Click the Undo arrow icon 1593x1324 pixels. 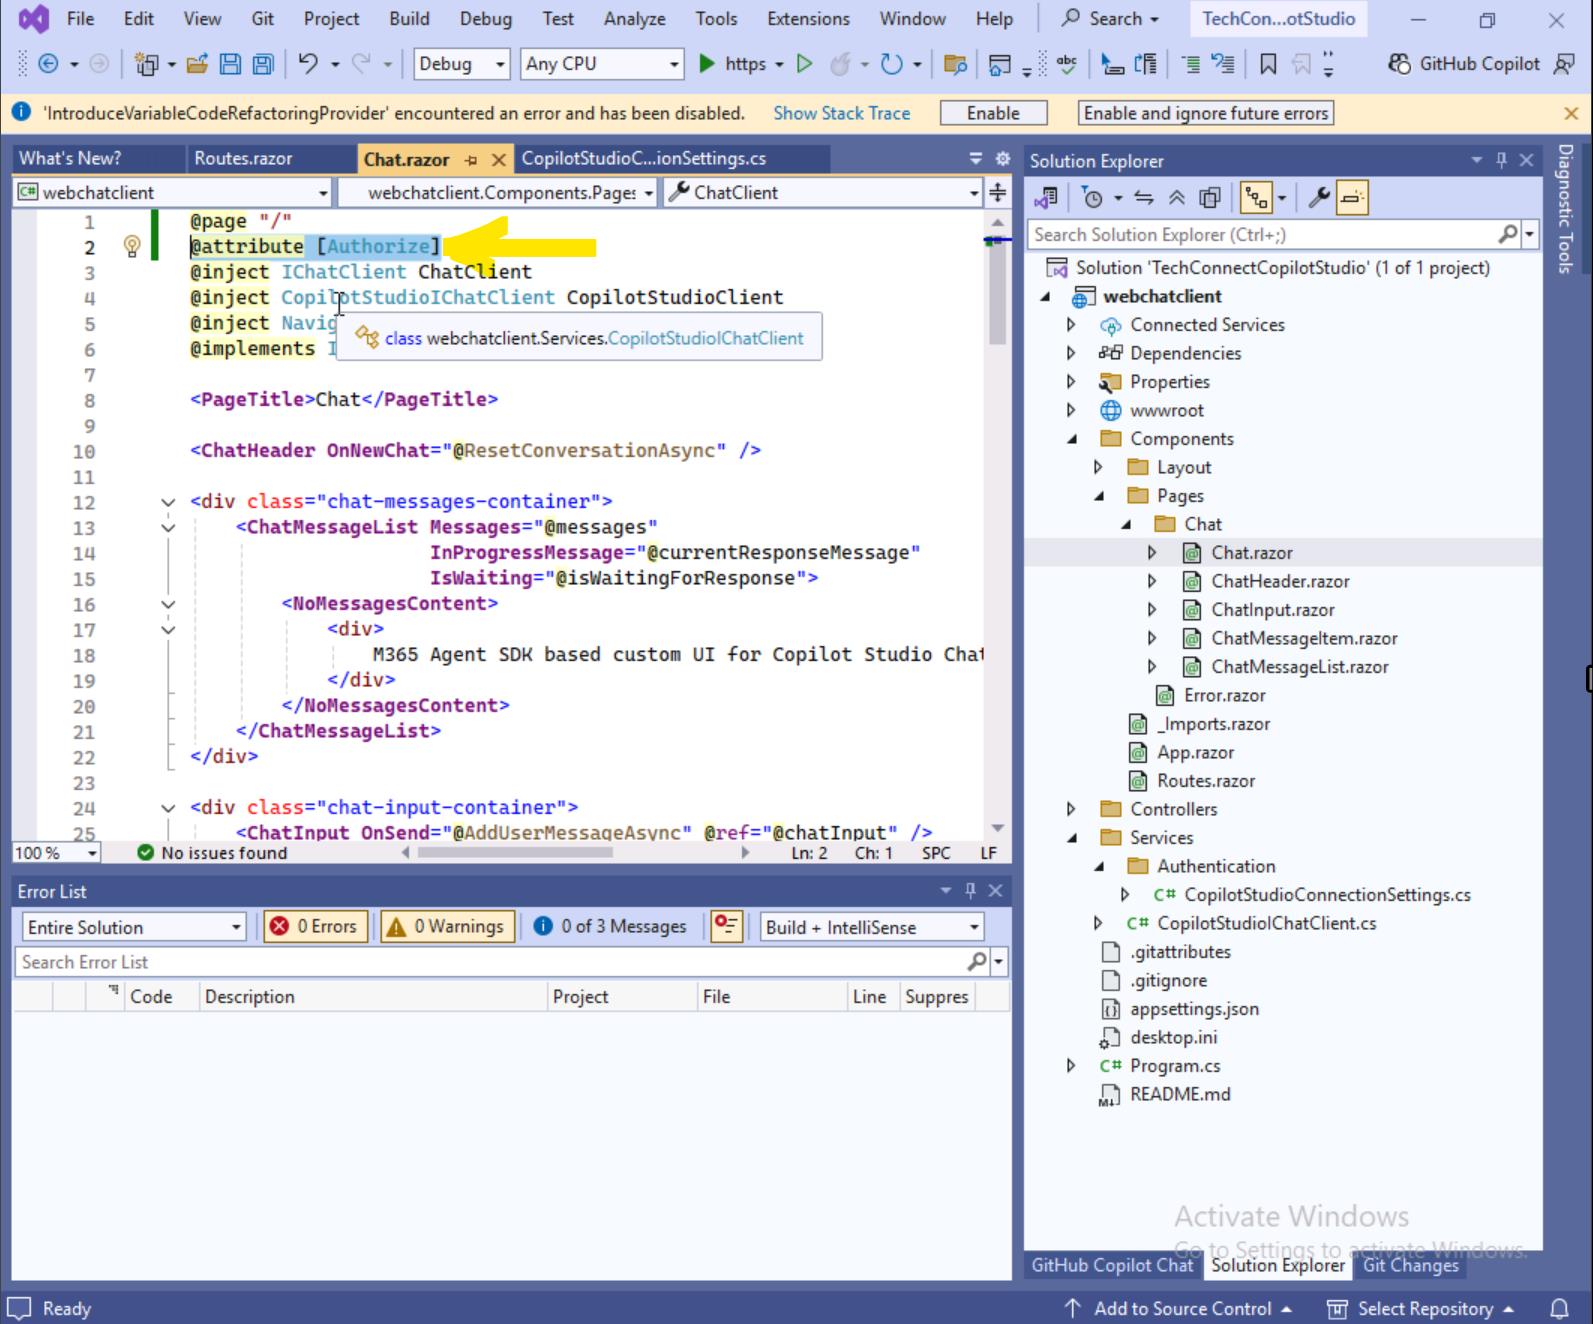308,64
